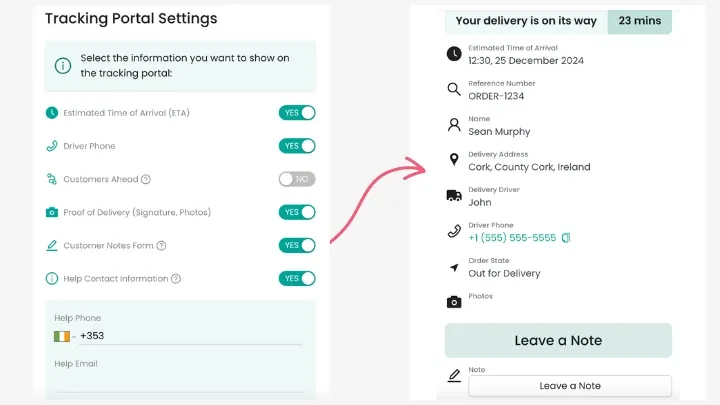720x405 pixels.
Task: Enable the Customers Ahead toggle
Action: point(297,179)
